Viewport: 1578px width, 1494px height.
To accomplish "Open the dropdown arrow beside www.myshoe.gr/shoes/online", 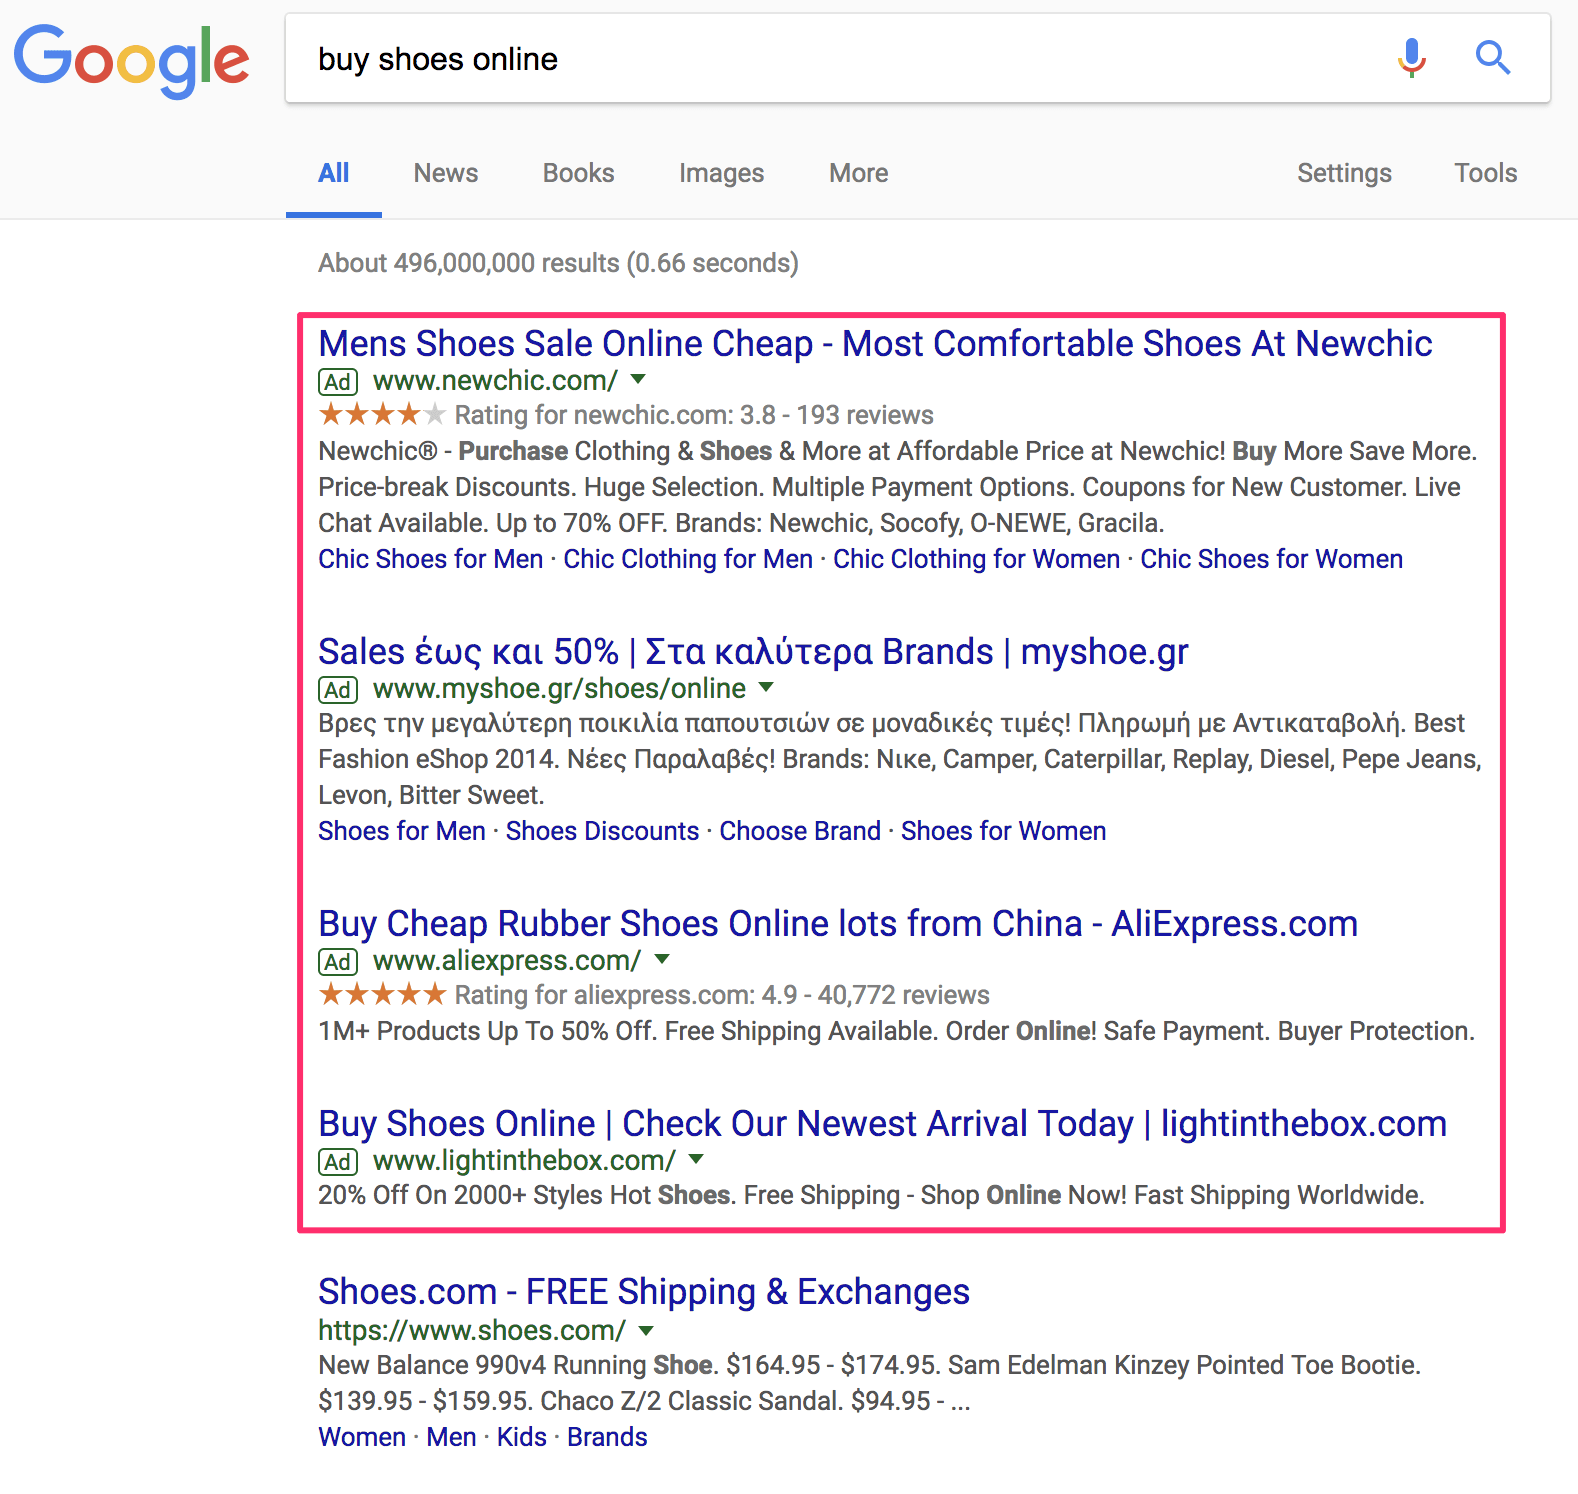I will tap(767, 688).
